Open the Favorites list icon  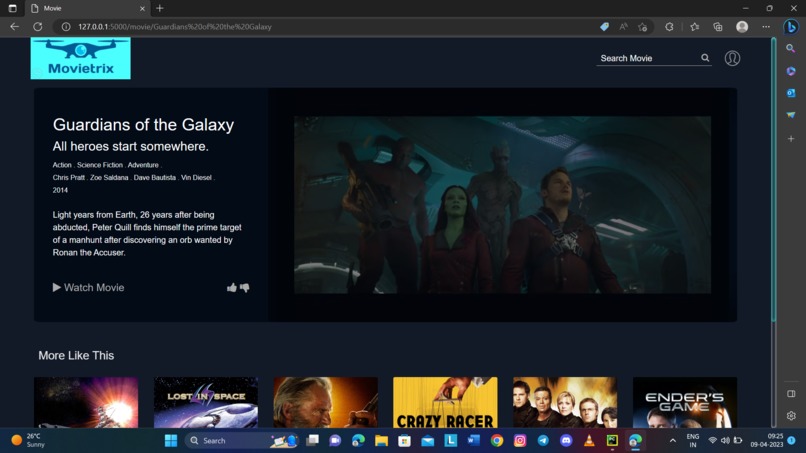[x=694, y=27]
